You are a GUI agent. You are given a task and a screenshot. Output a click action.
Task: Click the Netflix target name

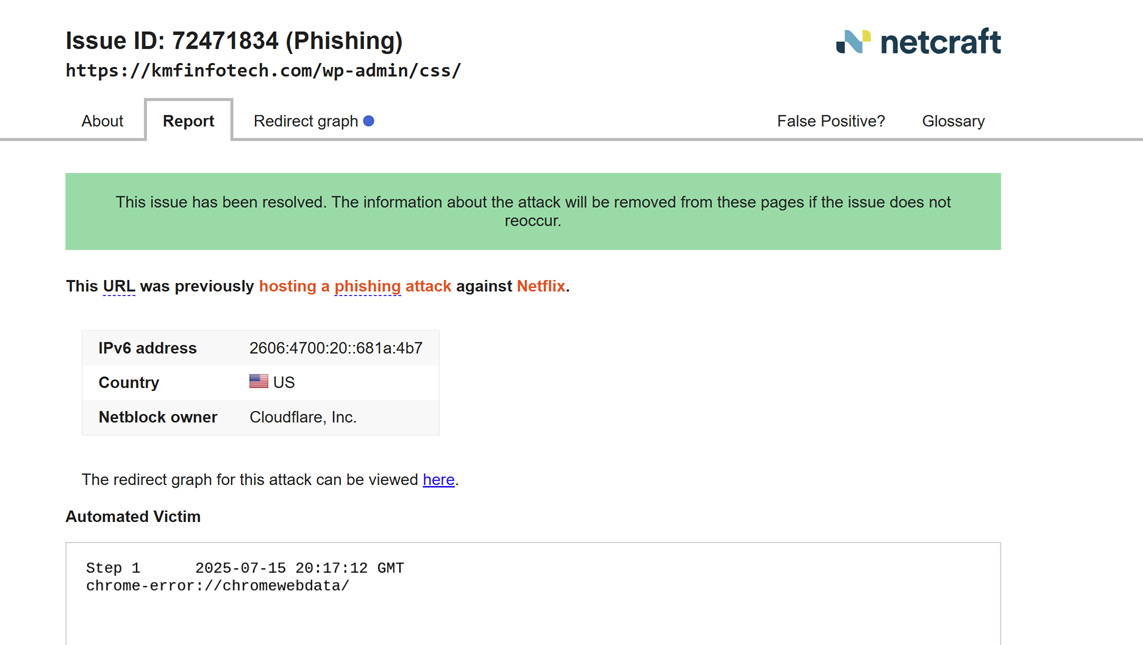click(x=541, y=286)
